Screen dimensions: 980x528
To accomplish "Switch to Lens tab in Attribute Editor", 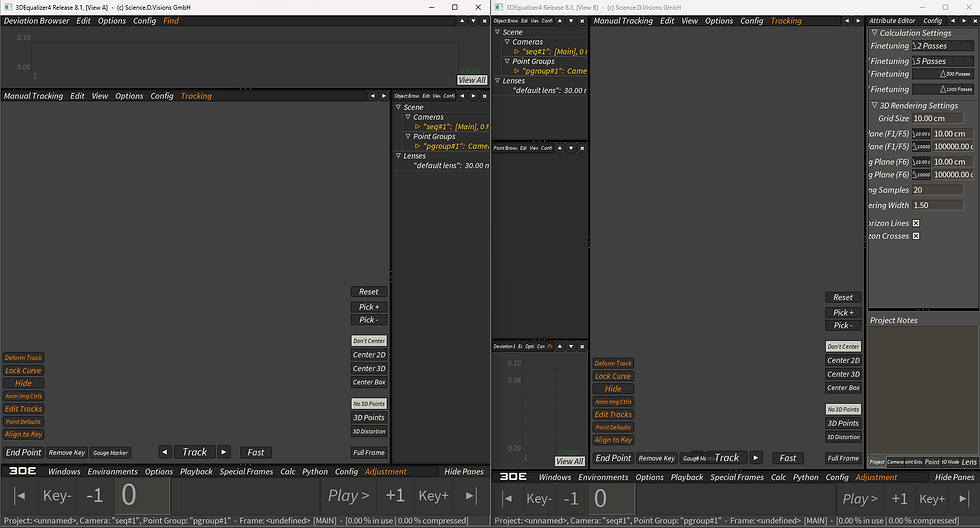I will [x=969, y=462].
